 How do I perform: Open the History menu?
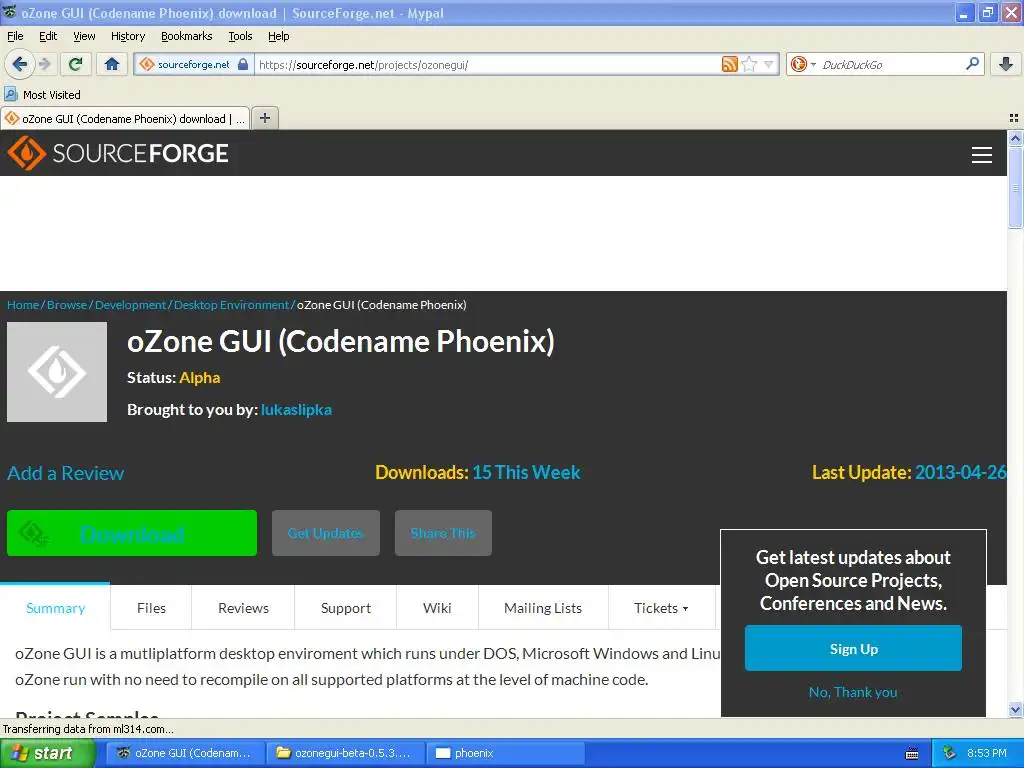click(x=127, y=36)
